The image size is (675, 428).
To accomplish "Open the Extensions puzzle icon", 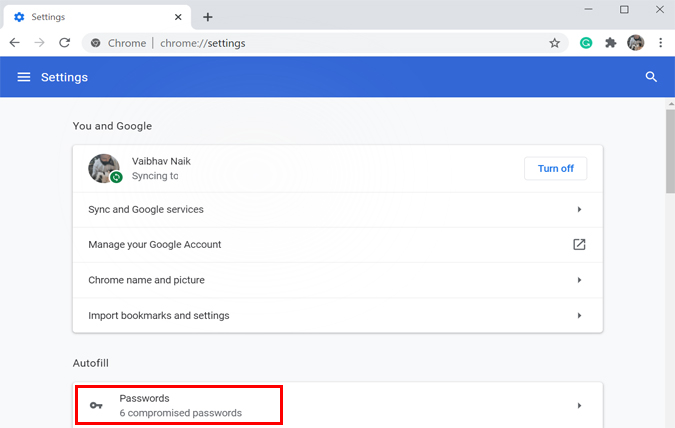I will coord(610,43).
